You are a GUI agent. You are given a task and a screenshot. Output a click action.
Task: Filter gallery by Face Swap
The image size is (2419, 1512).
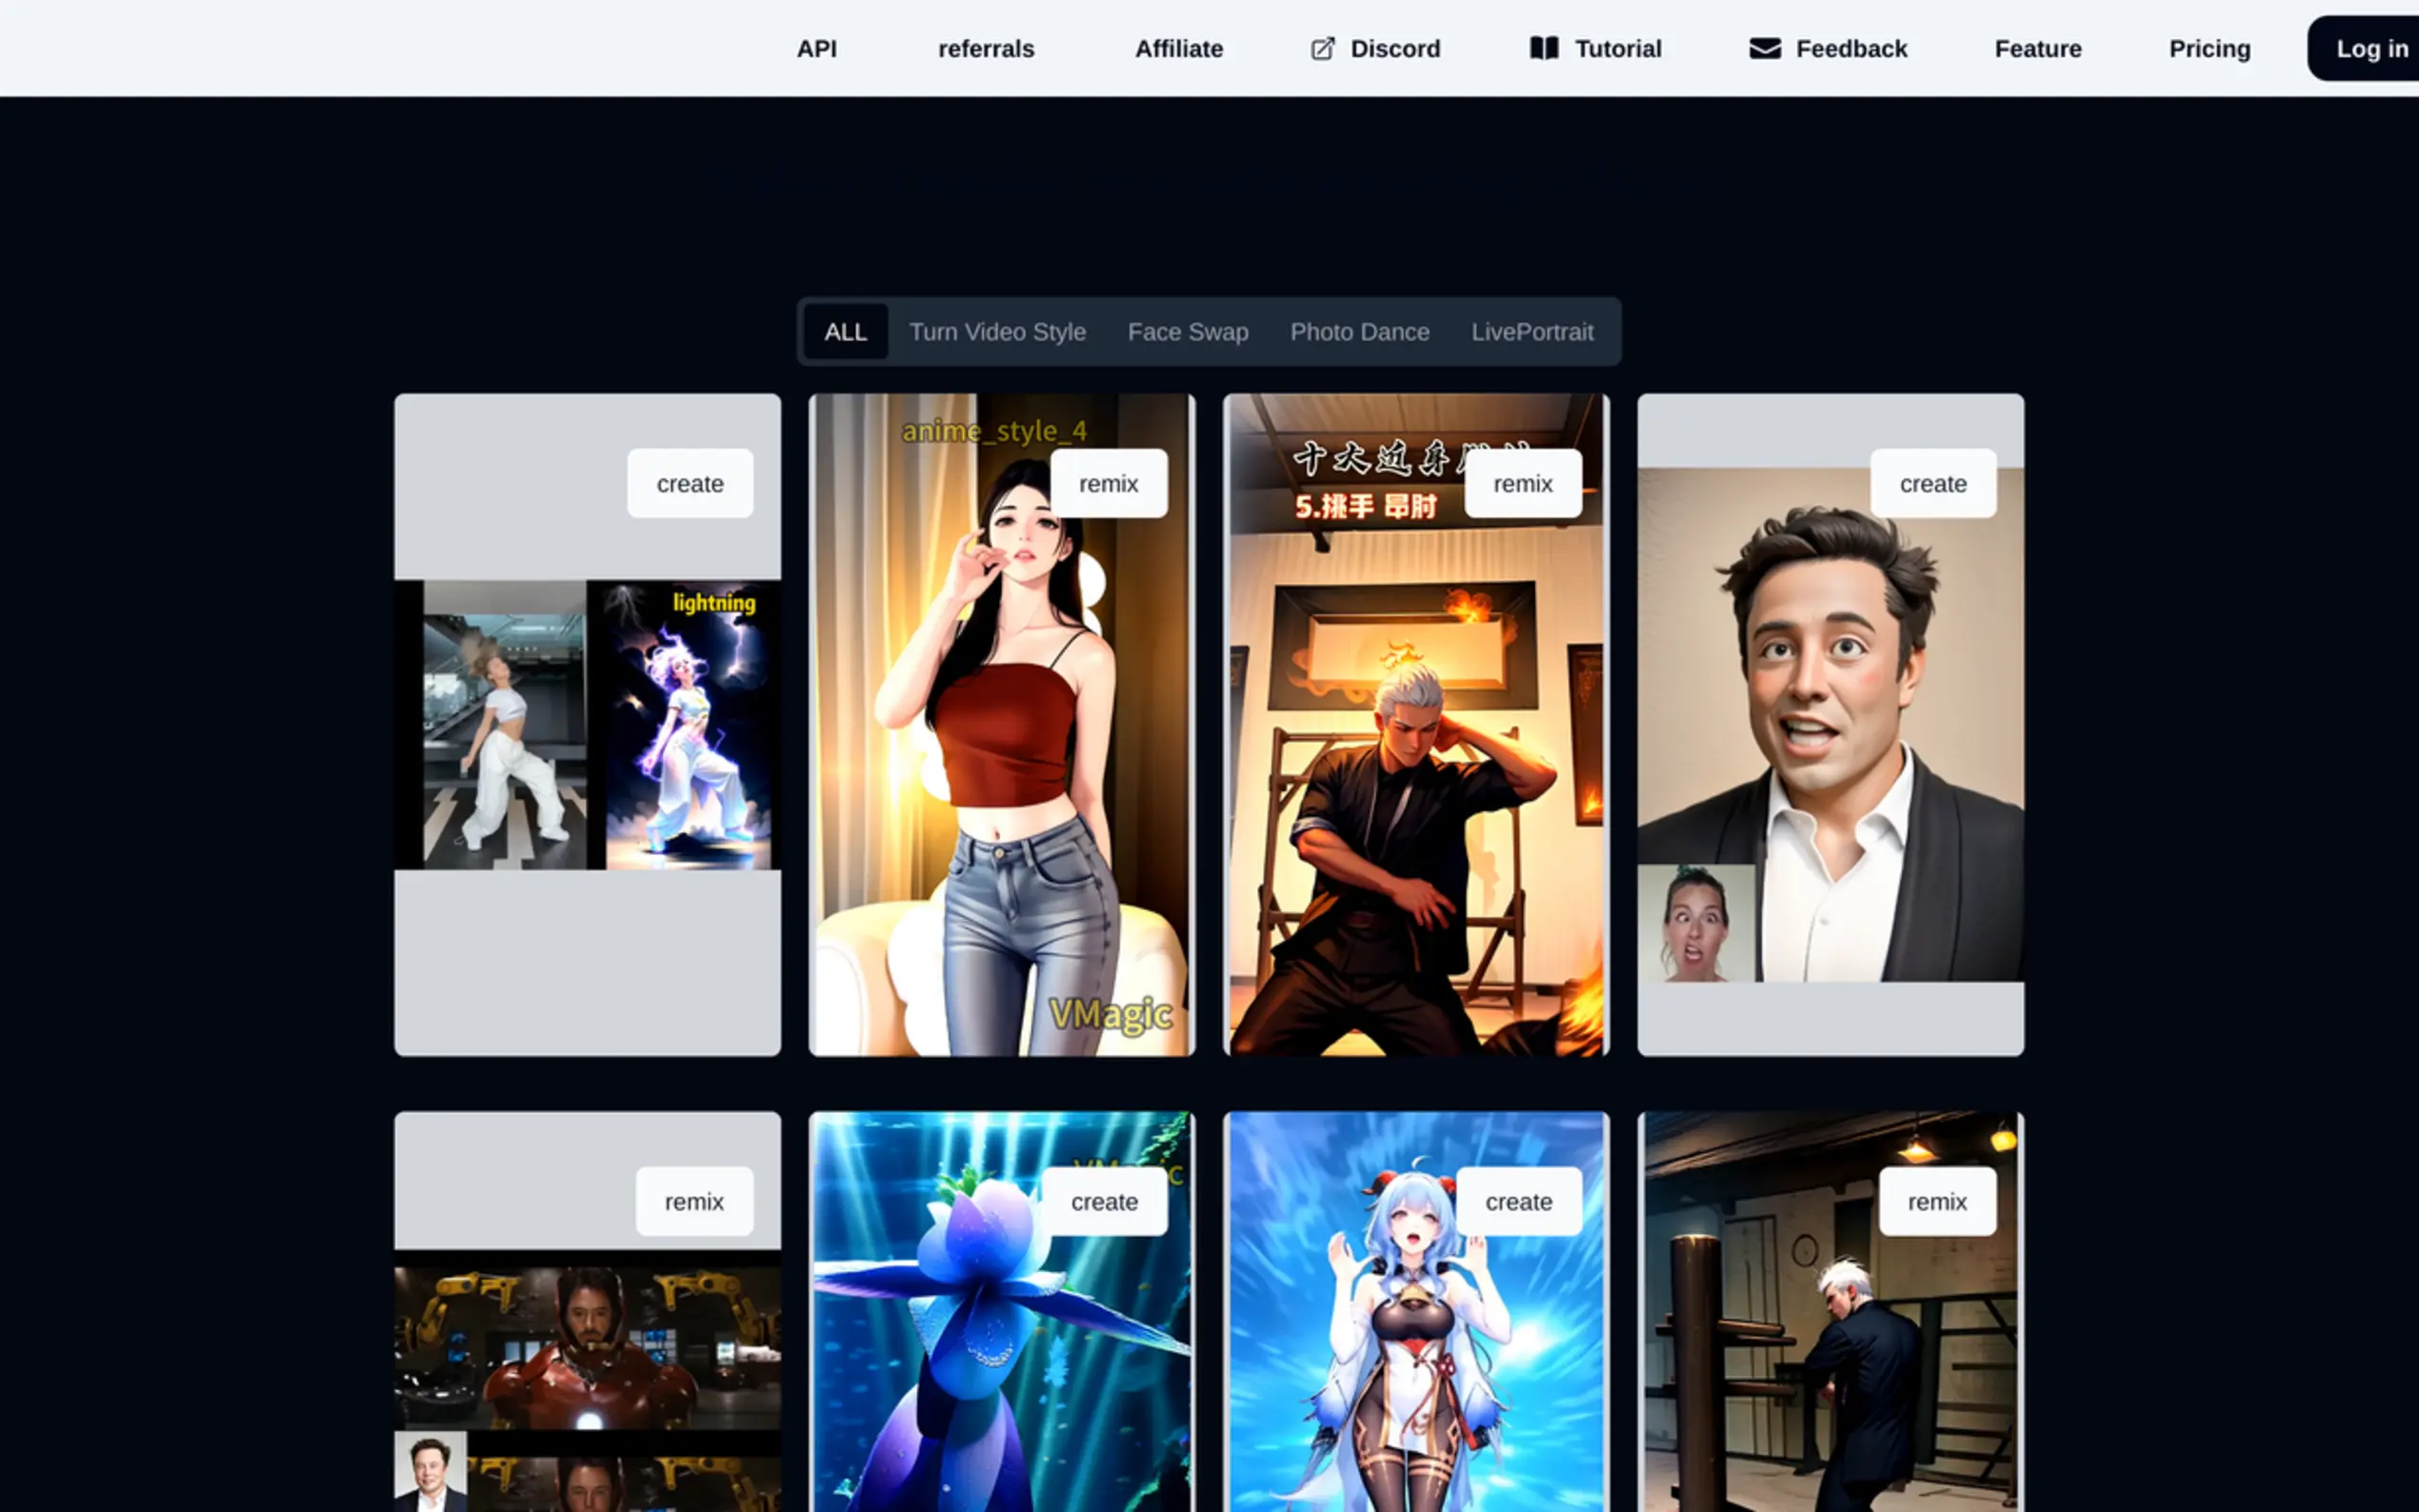point(1187,332)
